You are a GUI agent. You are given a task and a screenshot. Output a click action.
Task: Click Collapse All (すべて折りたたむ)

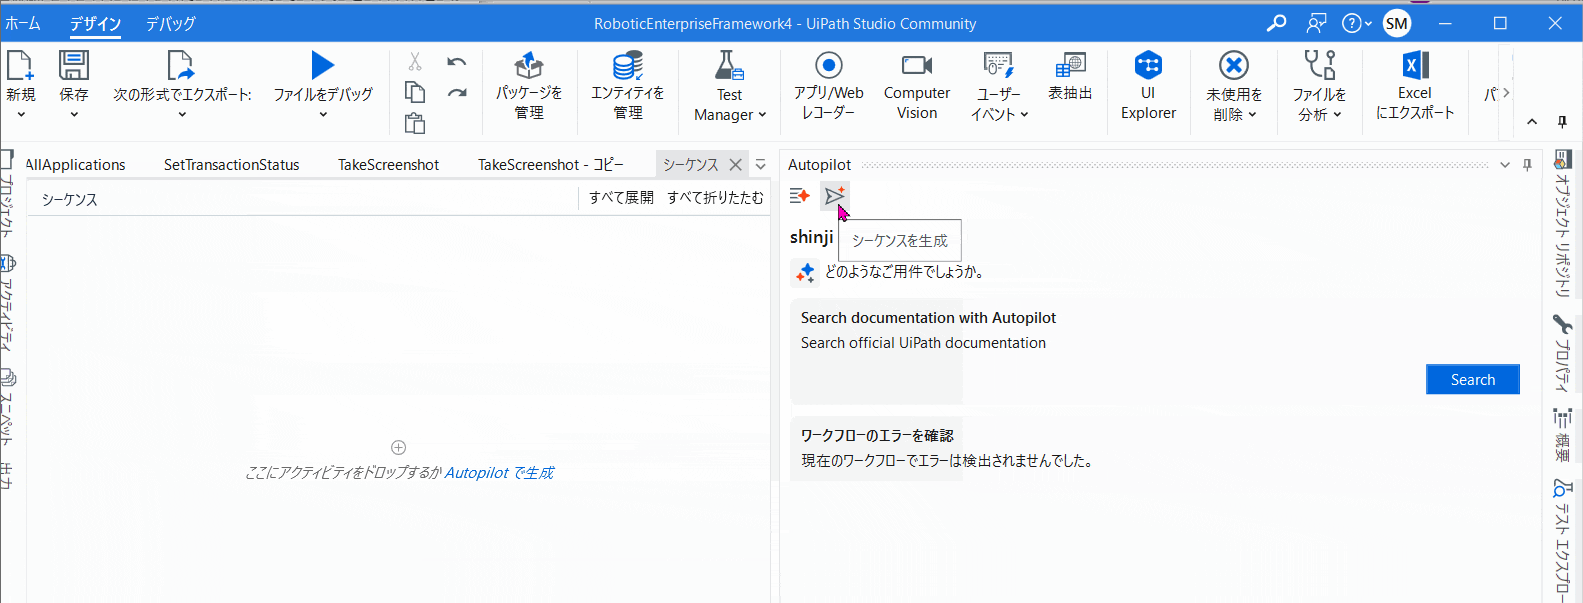715,198
